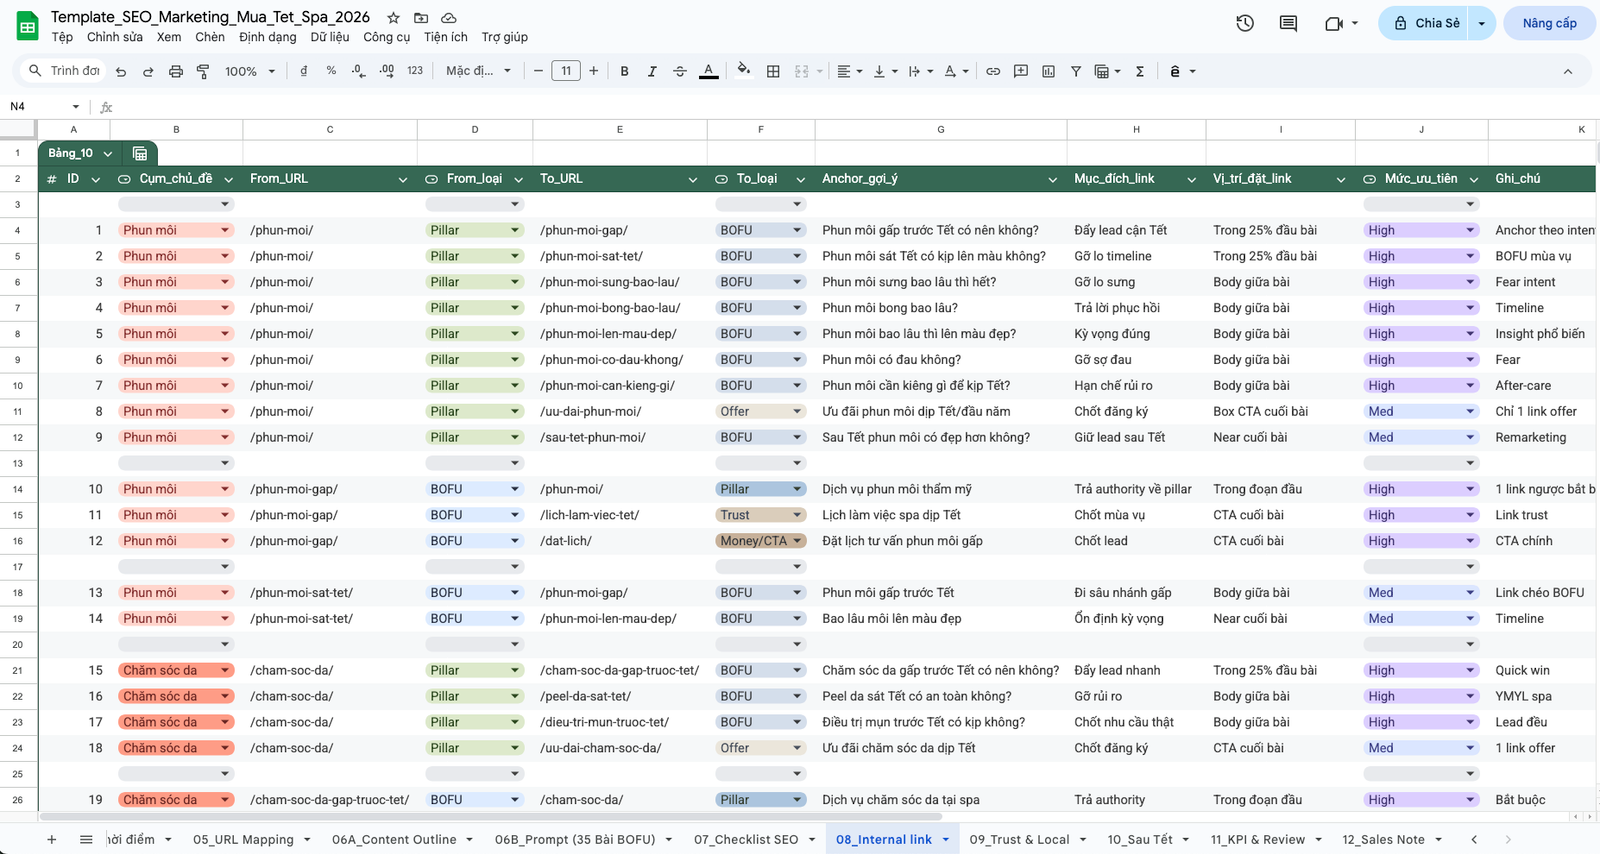Apply percent format icon

point(331,71)
